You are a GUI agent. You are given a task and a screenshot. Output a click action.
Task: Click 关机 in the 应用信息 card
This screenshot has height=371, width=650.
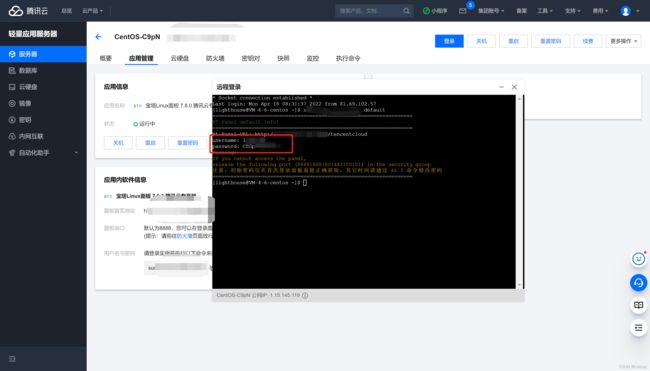(x=118, y=143)
